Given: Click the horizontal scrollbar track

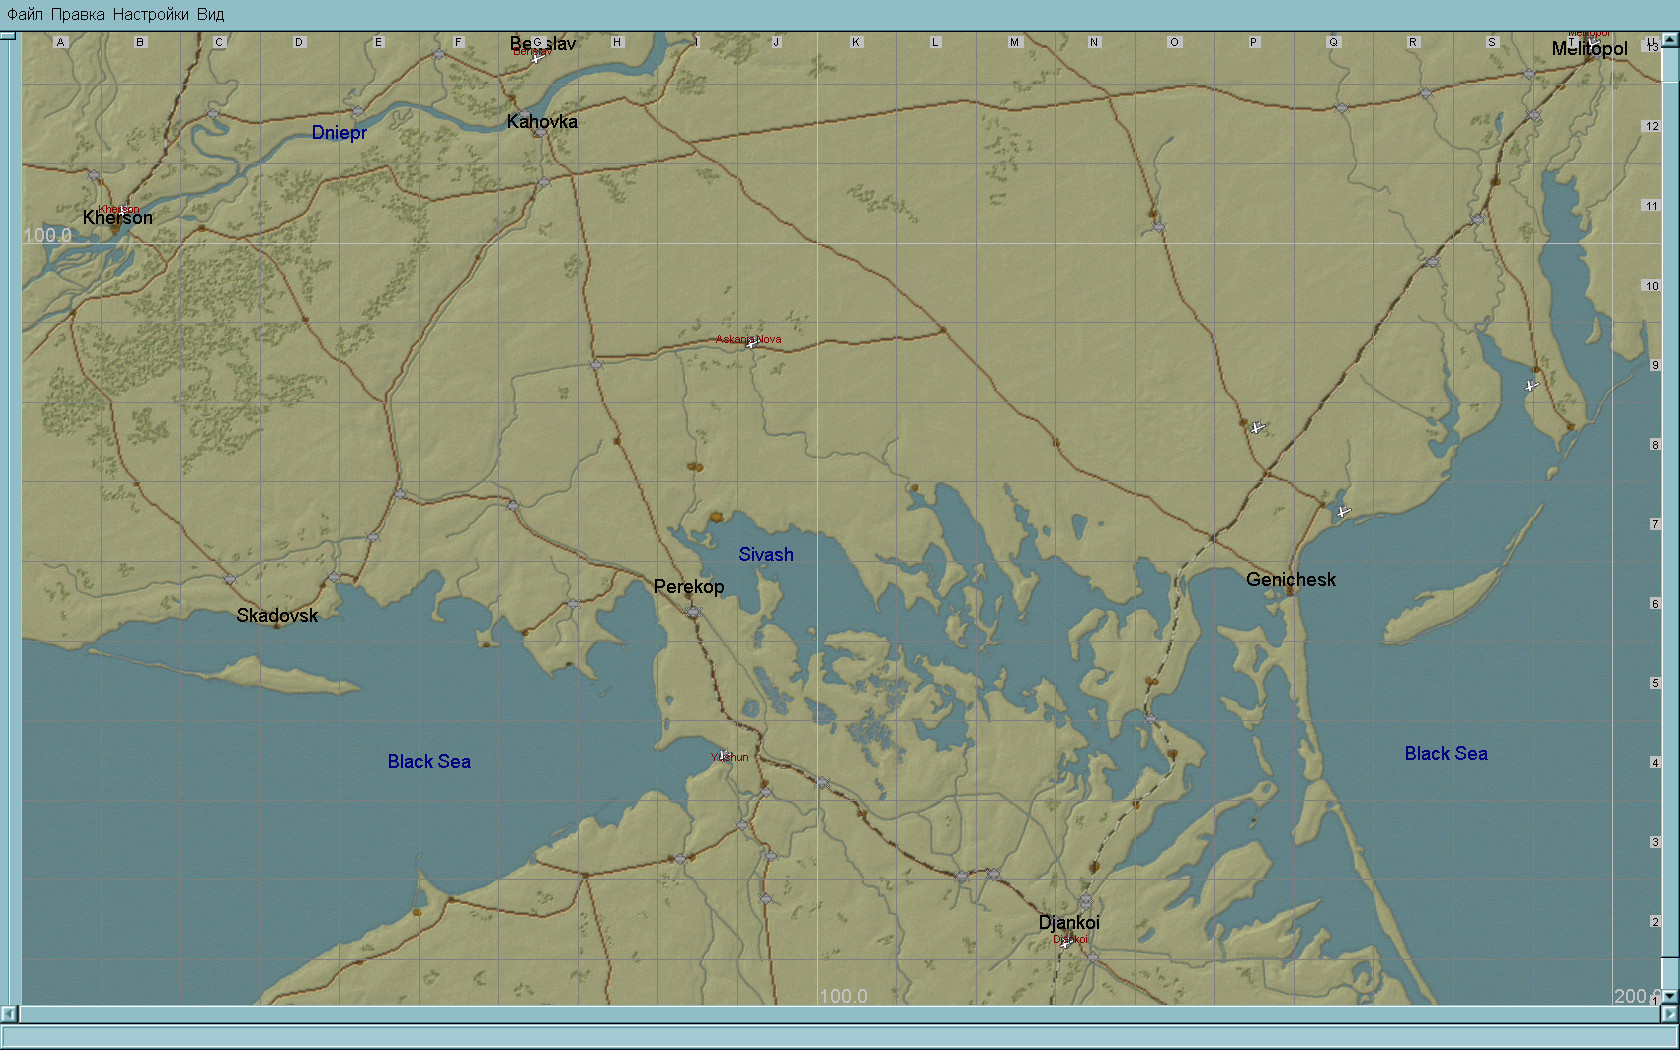Looking at the screenshot, I should pos(839,1014).
